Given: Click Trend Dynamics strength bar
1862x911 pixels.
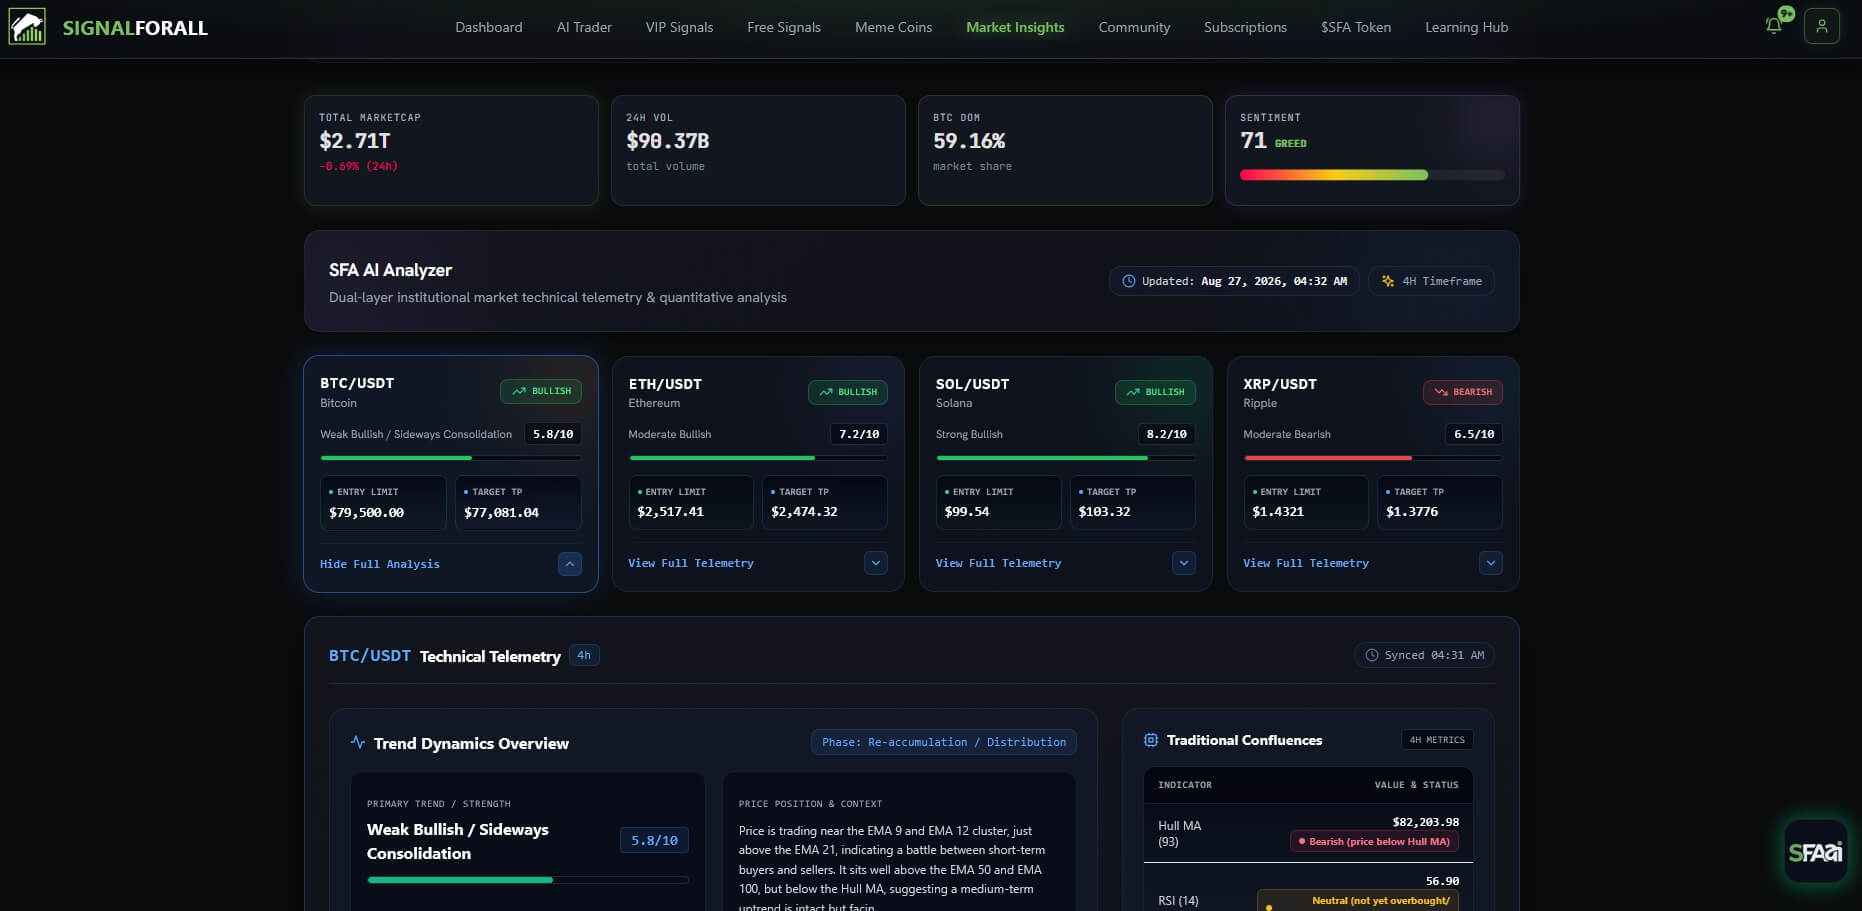Looking at the screenshot, I should point(528,880).
